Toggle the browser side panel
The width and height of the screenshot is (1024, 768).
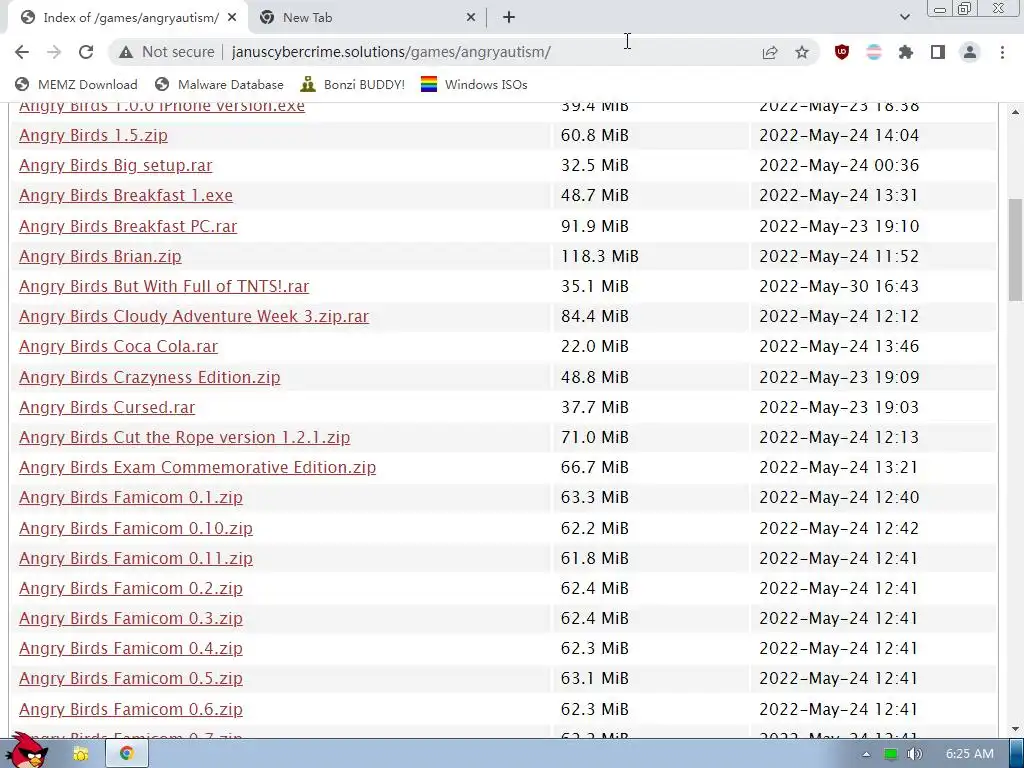[938, 52]
